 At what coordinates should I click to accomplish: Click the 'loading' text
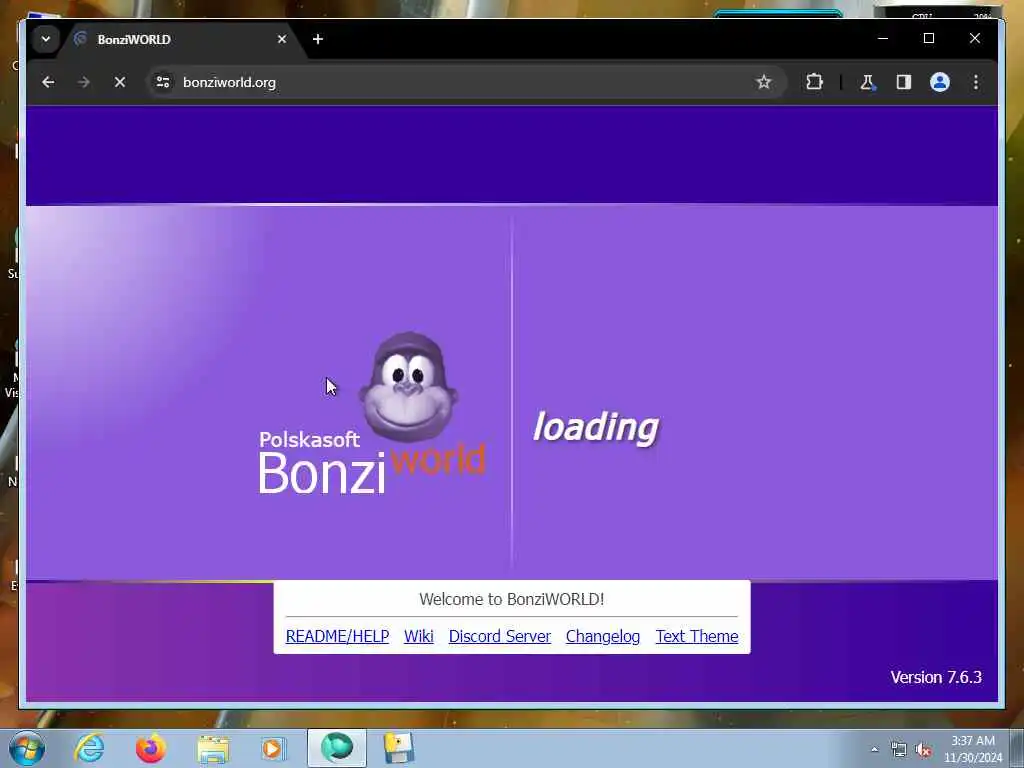[596, 428]
